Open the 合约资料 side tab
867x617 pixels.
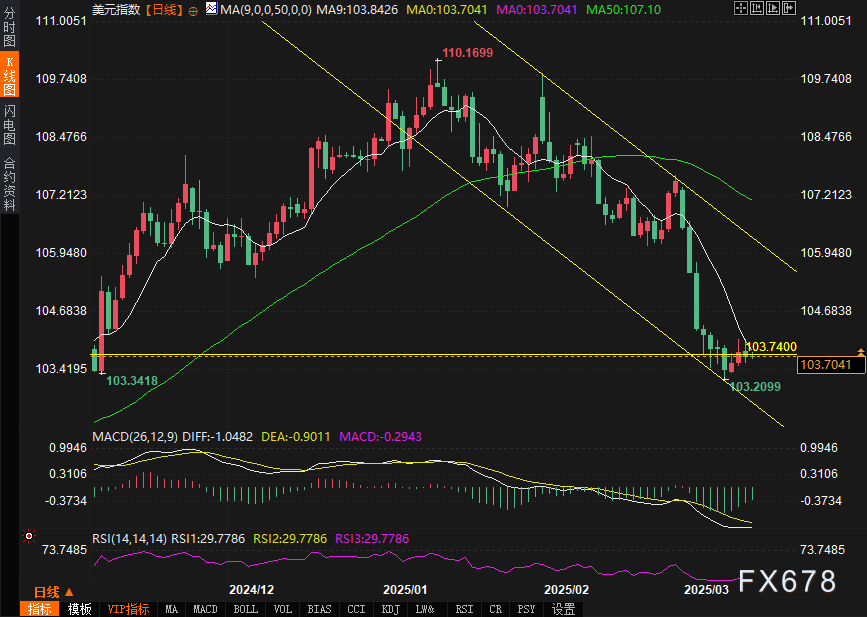click(9, 183)
